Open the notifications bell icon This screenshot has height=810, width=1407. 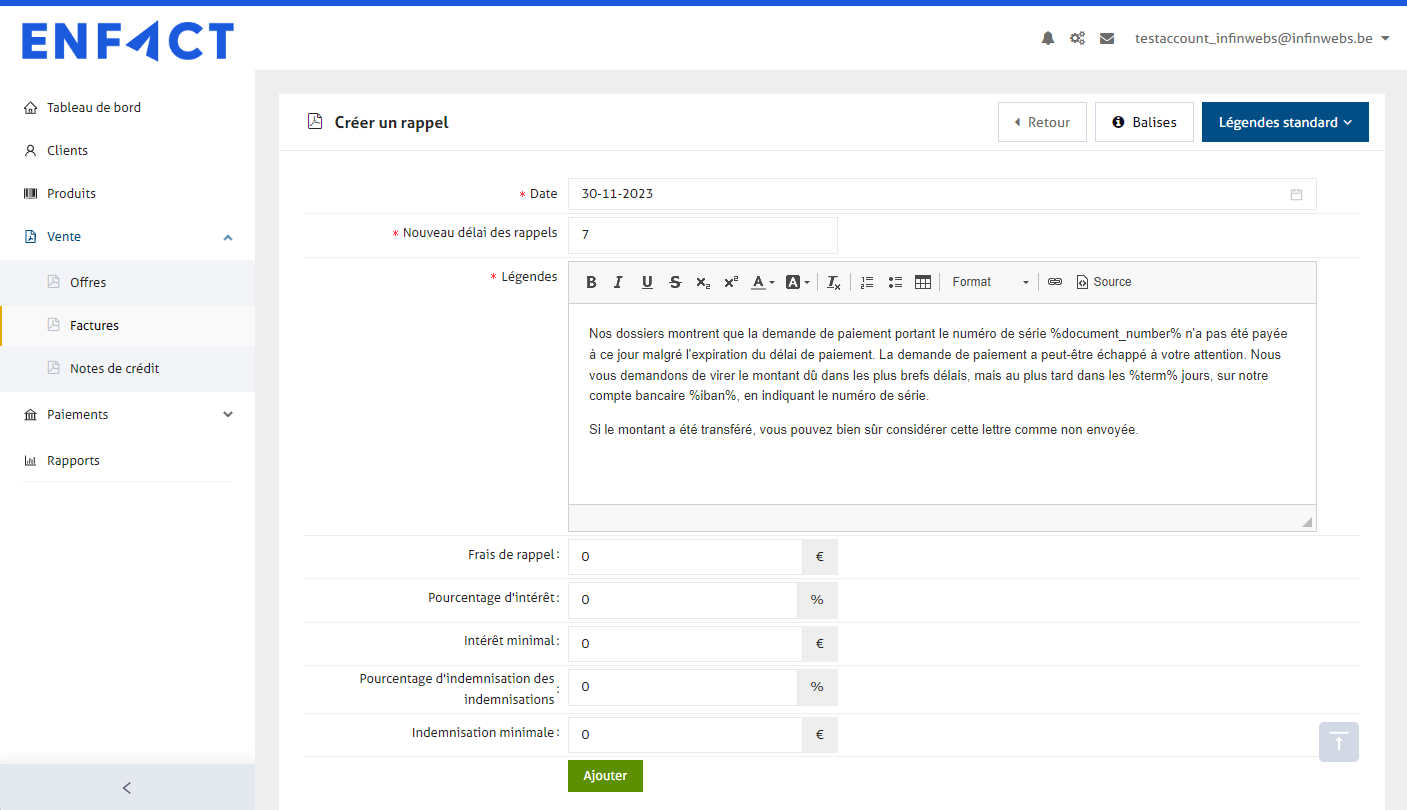[1048, 38]
